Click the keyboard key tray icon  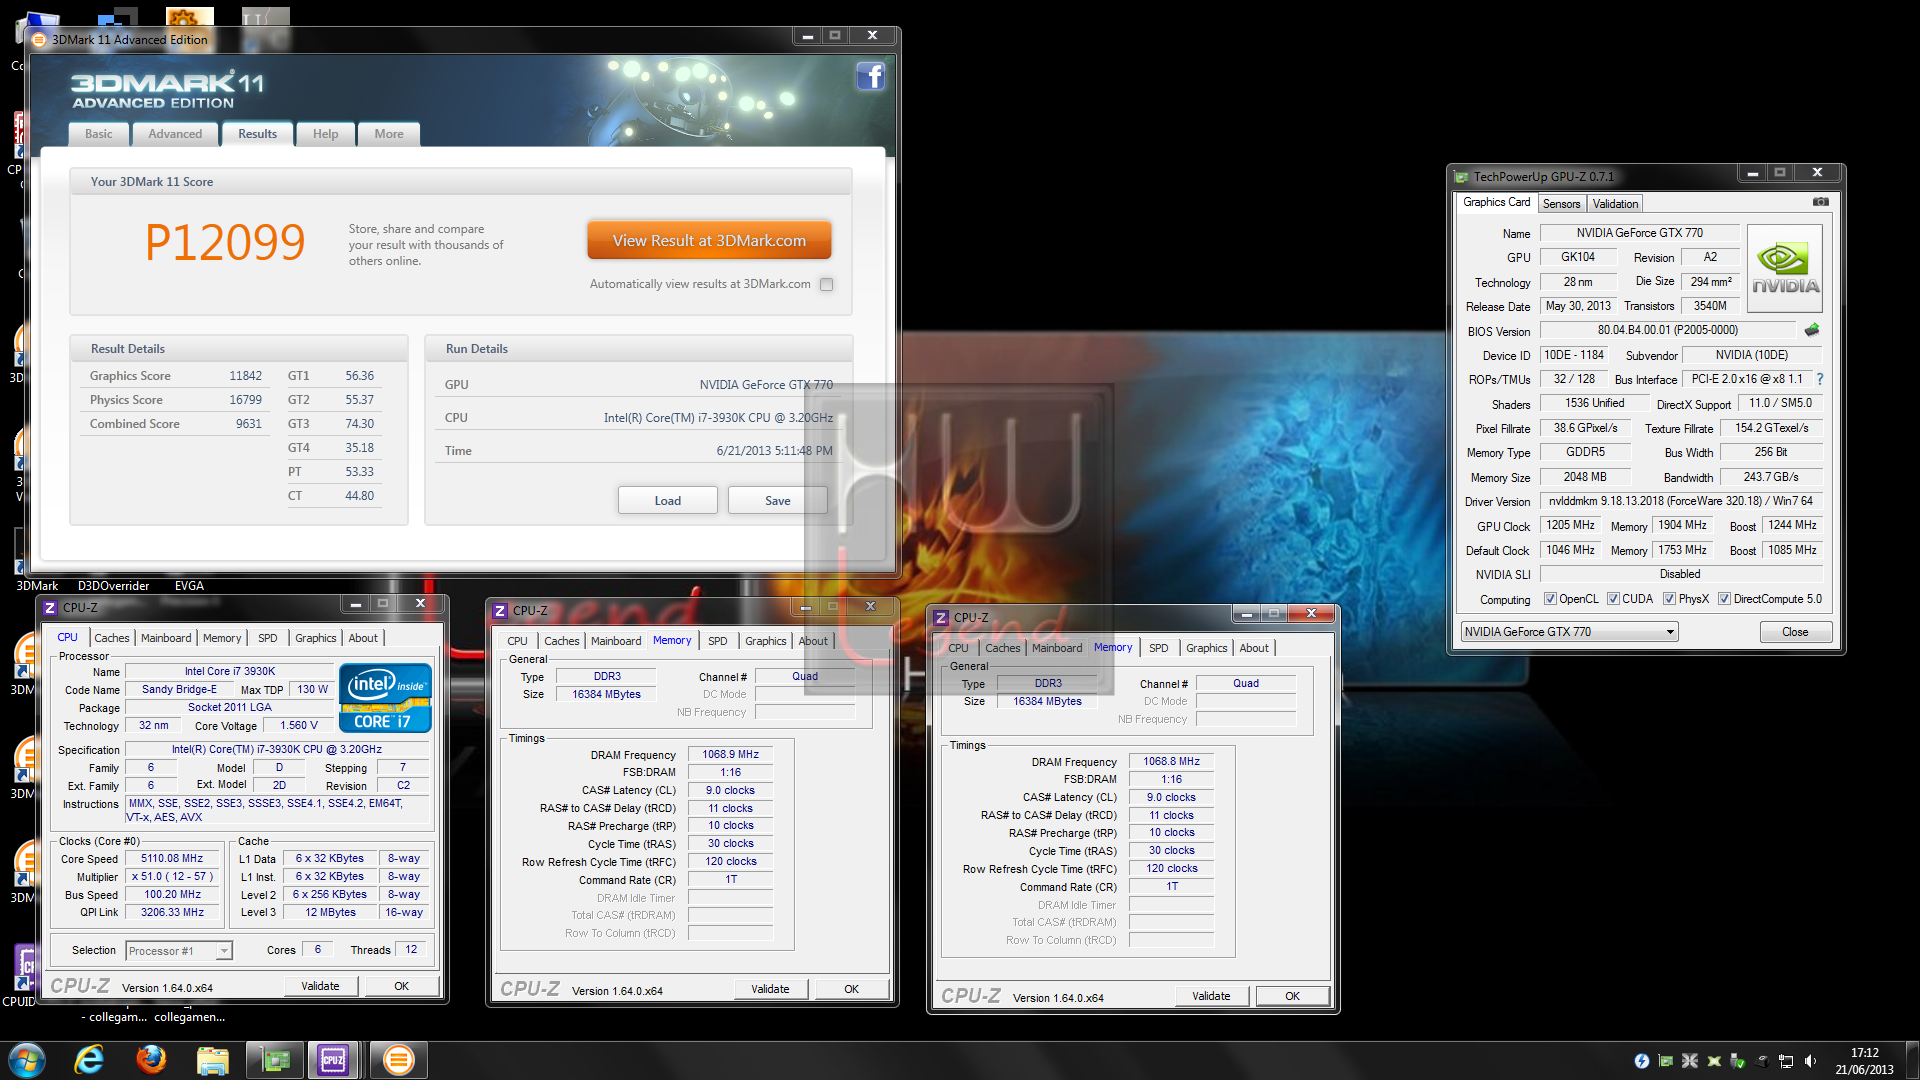tap(1762, 1061)
